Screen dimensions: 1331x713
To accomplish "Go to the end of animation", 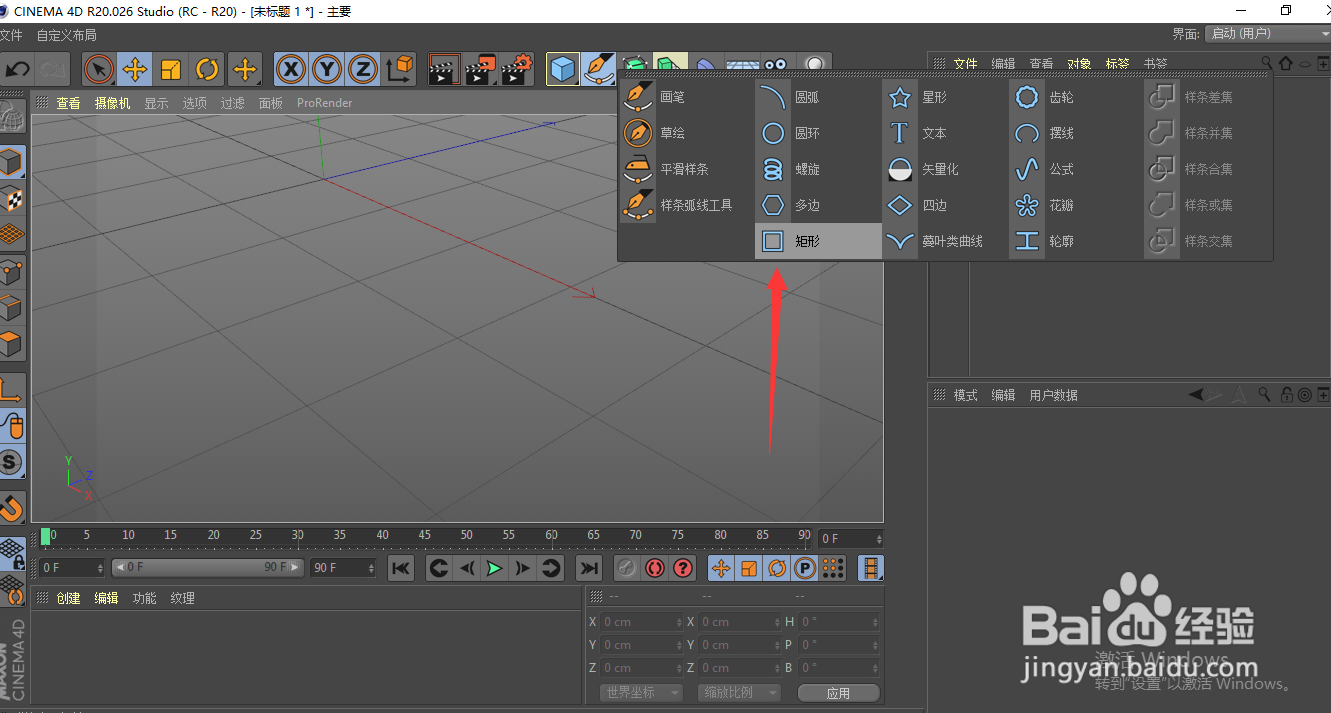I will click(589, 568).
